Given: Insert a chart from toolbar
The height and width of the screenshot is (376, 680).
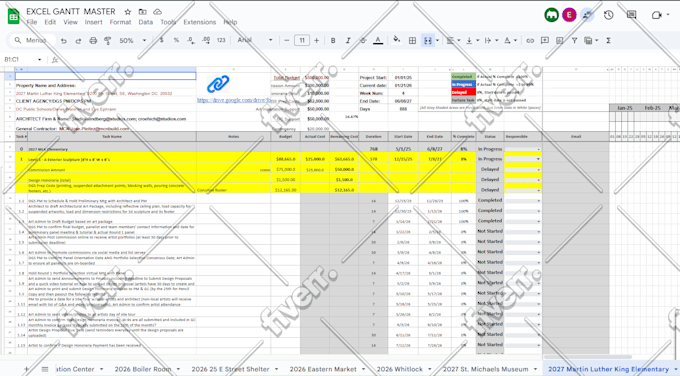Looking at the screenshot, I should [559, 40].
